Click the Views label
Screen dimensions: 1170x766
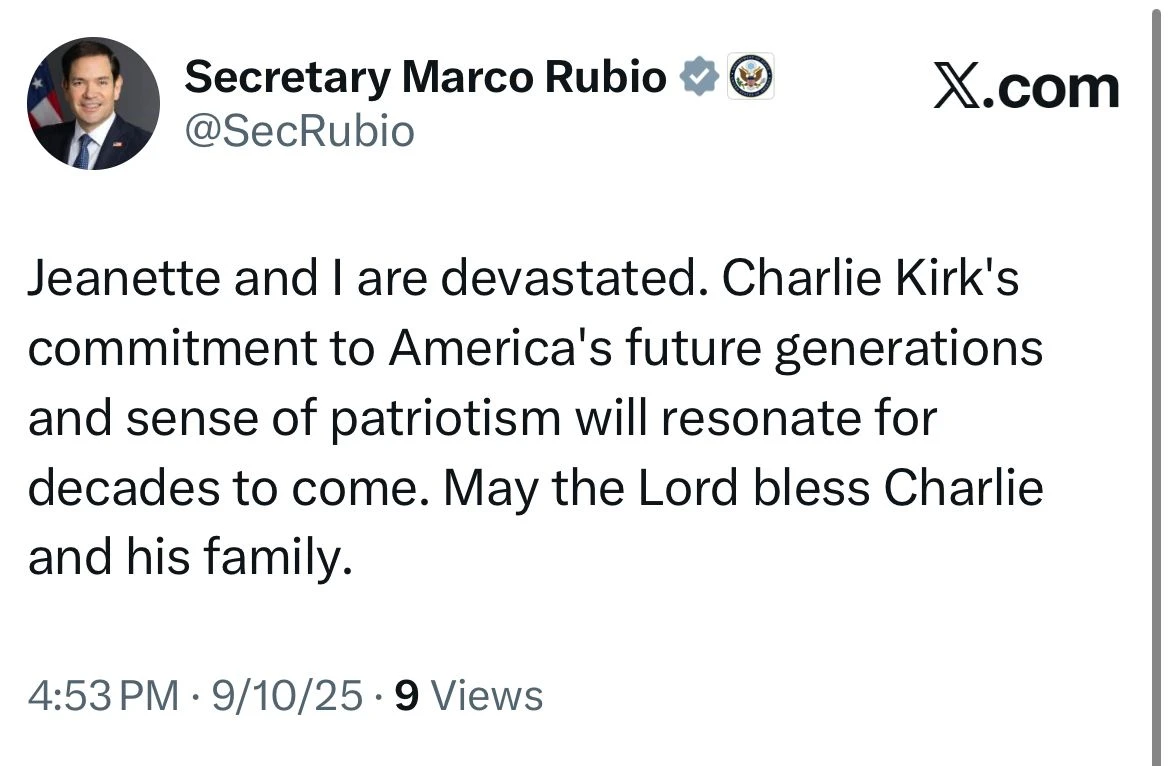coord(491,695)
